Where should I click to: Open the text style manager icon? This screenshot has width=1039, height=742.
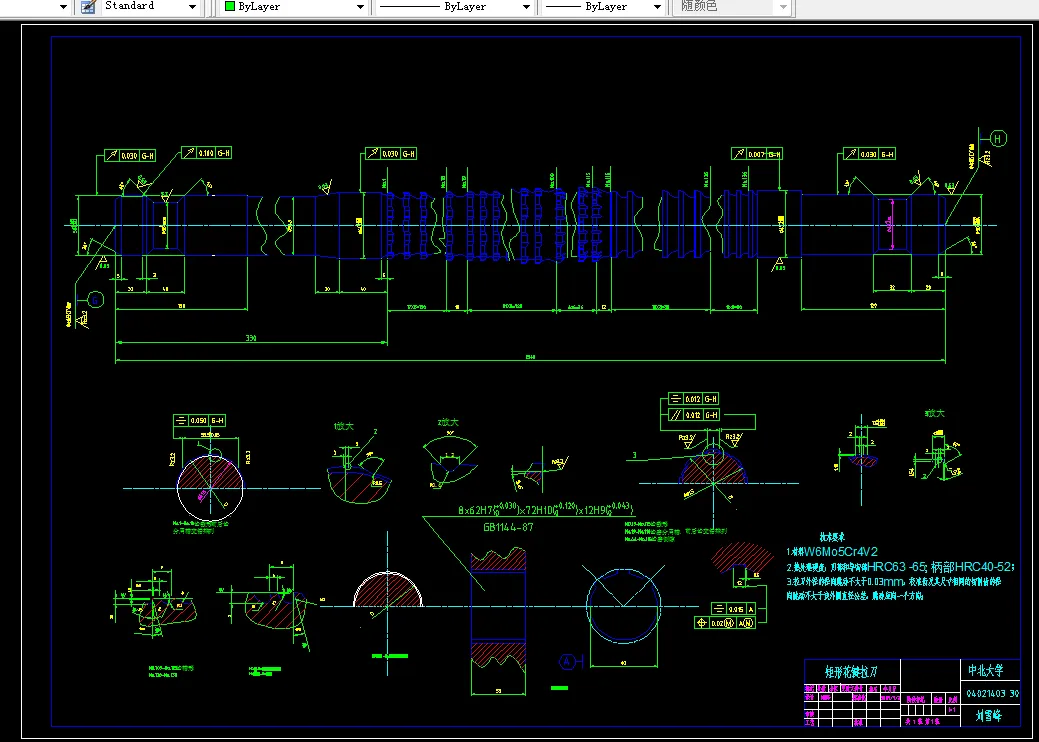click(x=87, y=6)
